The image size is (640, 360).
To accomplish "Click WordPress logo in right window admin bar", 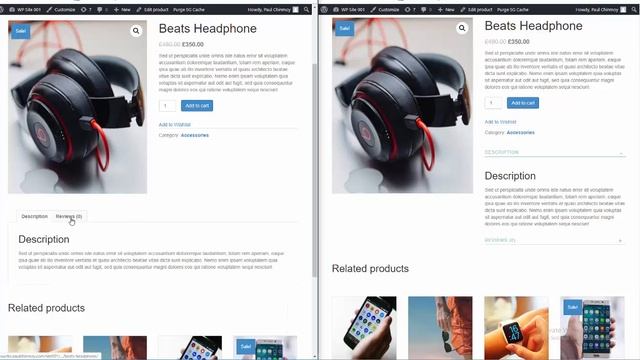I will point(324,9).
